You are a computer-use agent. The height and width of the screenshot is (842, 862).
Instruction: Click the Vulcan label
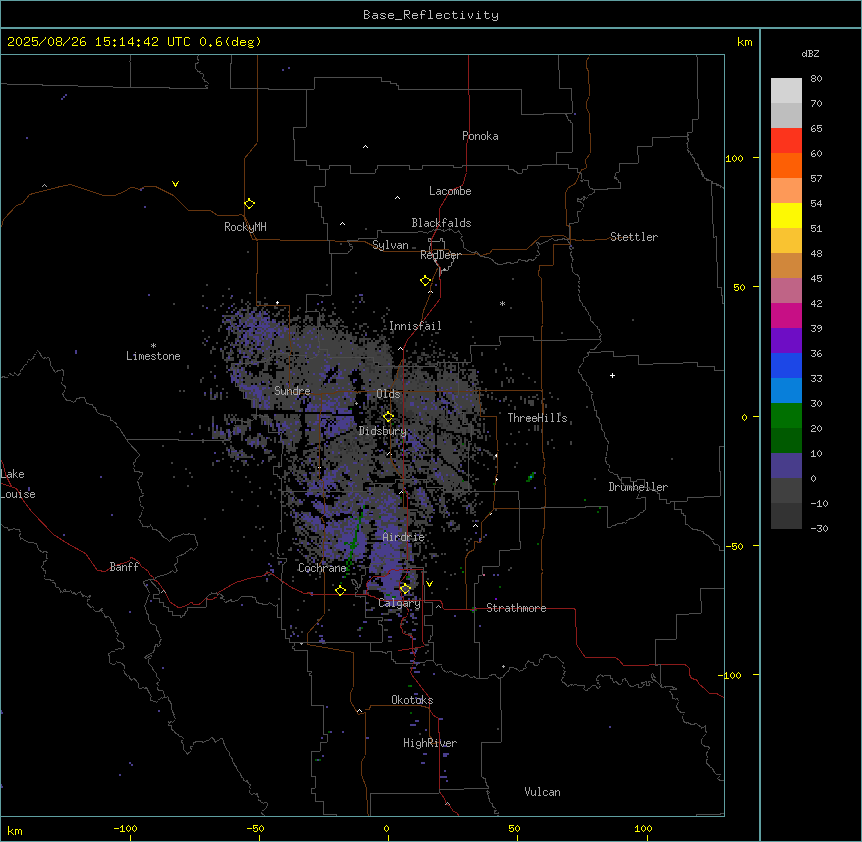click(x=542, y=792)
